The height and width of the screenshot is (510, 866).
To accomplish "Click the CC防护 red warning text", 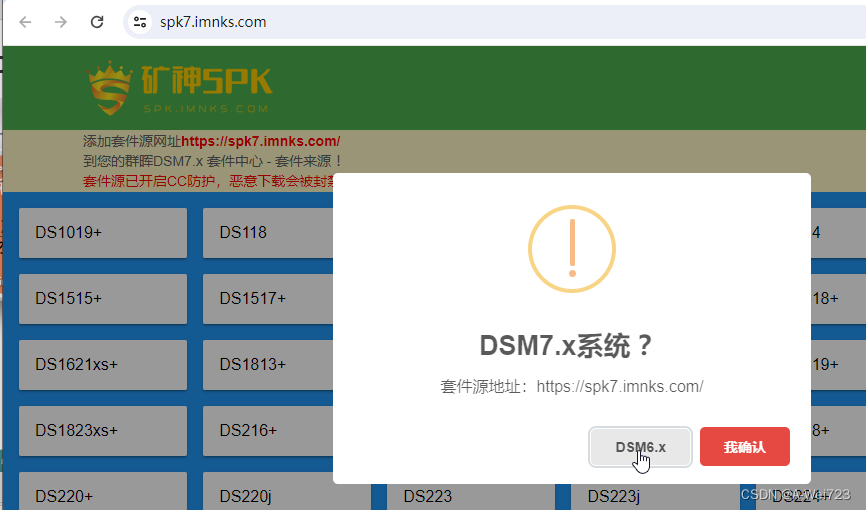I will click(208, 181).
